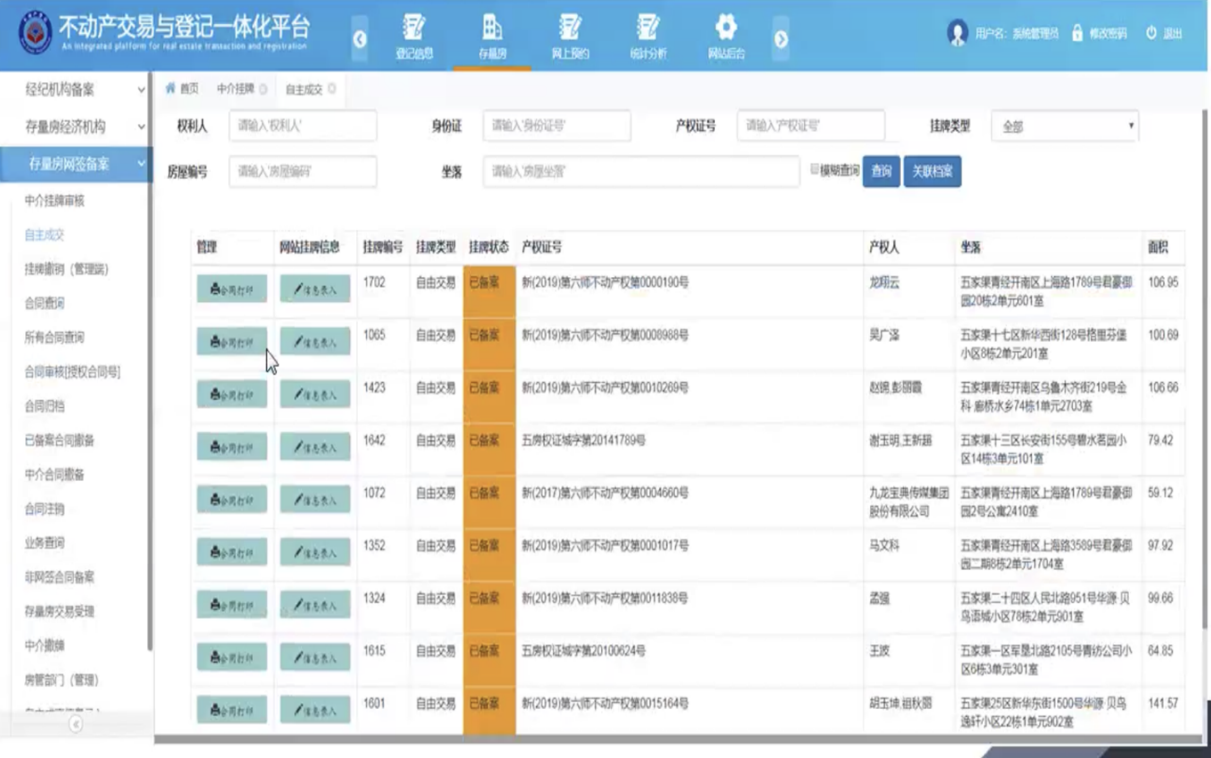The image size is (1211, 758).
Task: Open info entry for listing 1423
Action: pyautogui.click(x=315, y=394)
